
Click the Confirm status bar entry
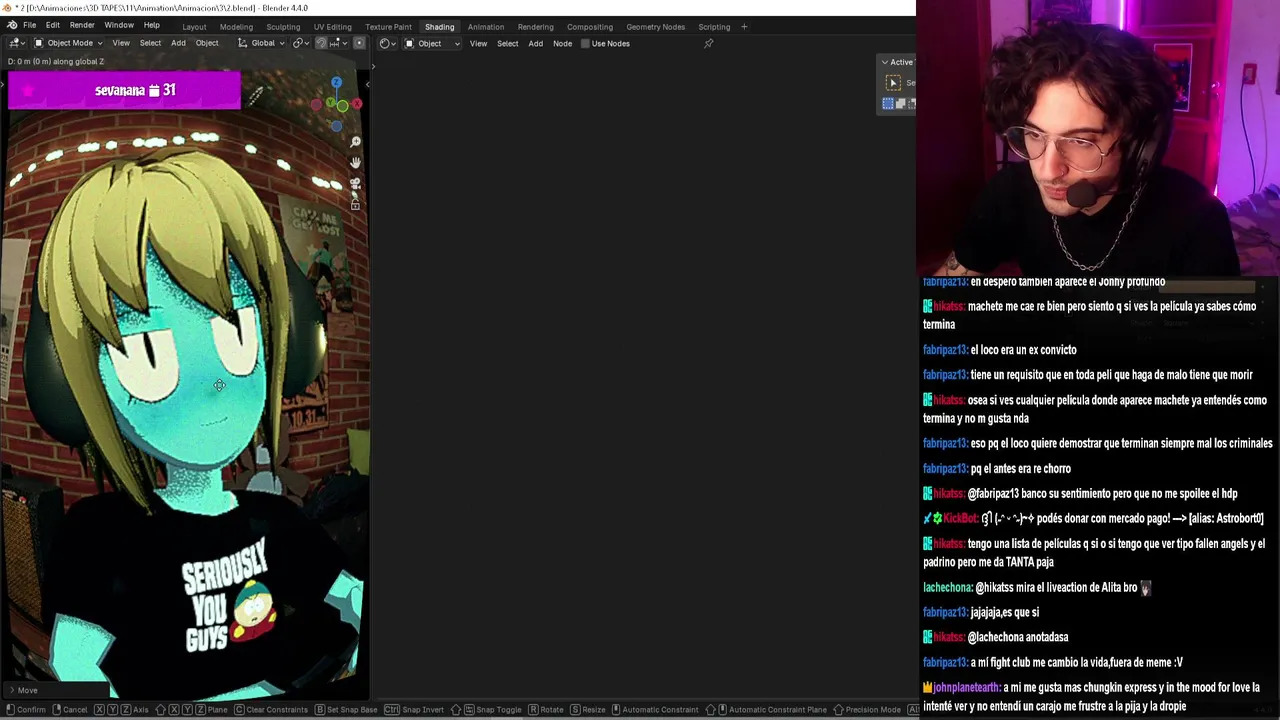(24, 709)
